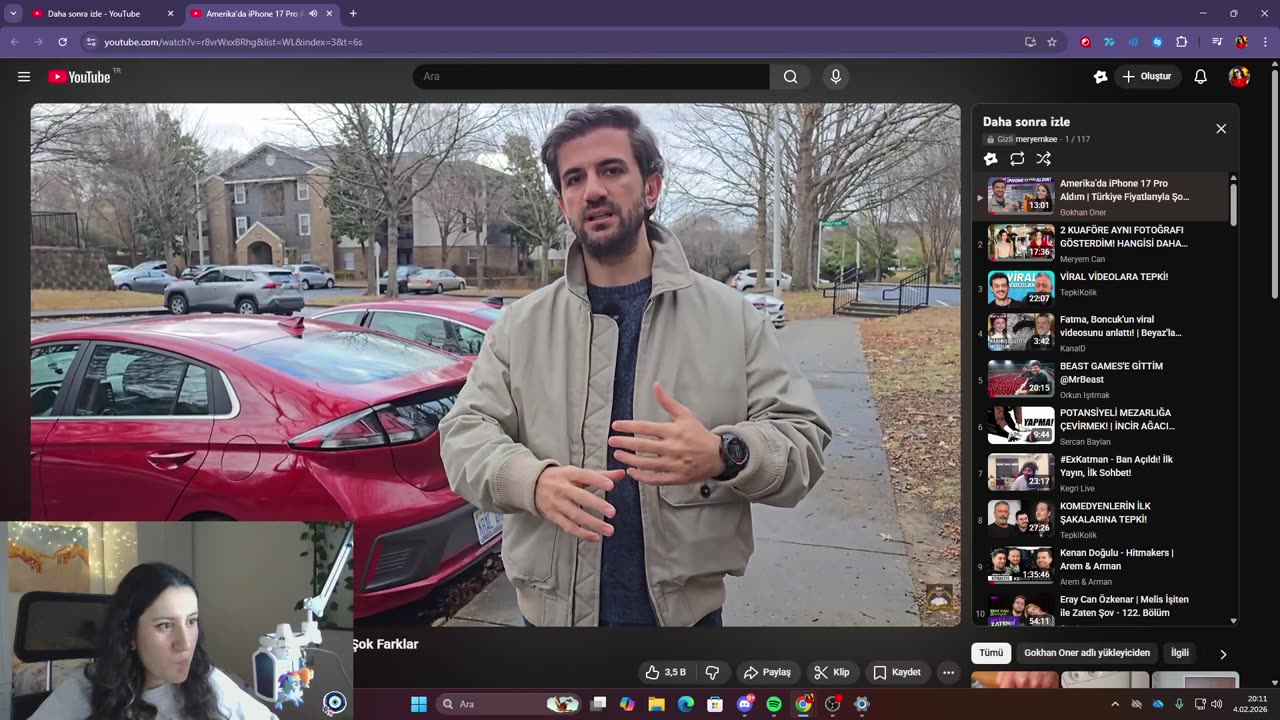1280x720 pixels.
Task: Click the Oluştur create button
Action: tap(1147, 76)
